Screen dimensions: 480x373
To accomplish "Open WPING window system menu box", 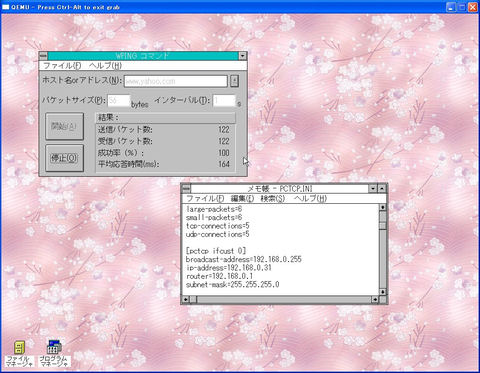I will (43, 56).
